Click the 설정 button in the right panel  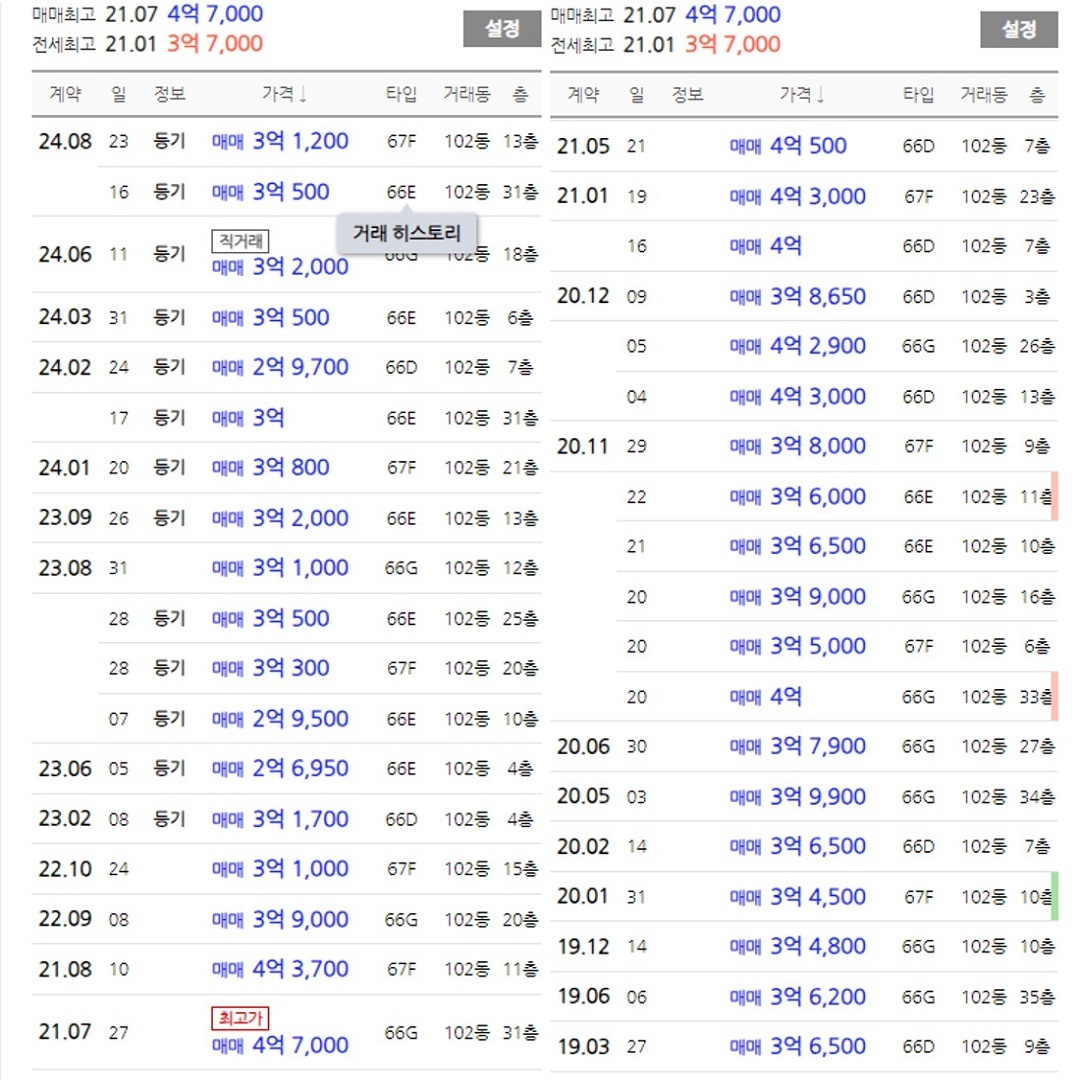pyautogui.click(x=1018, y=29)
